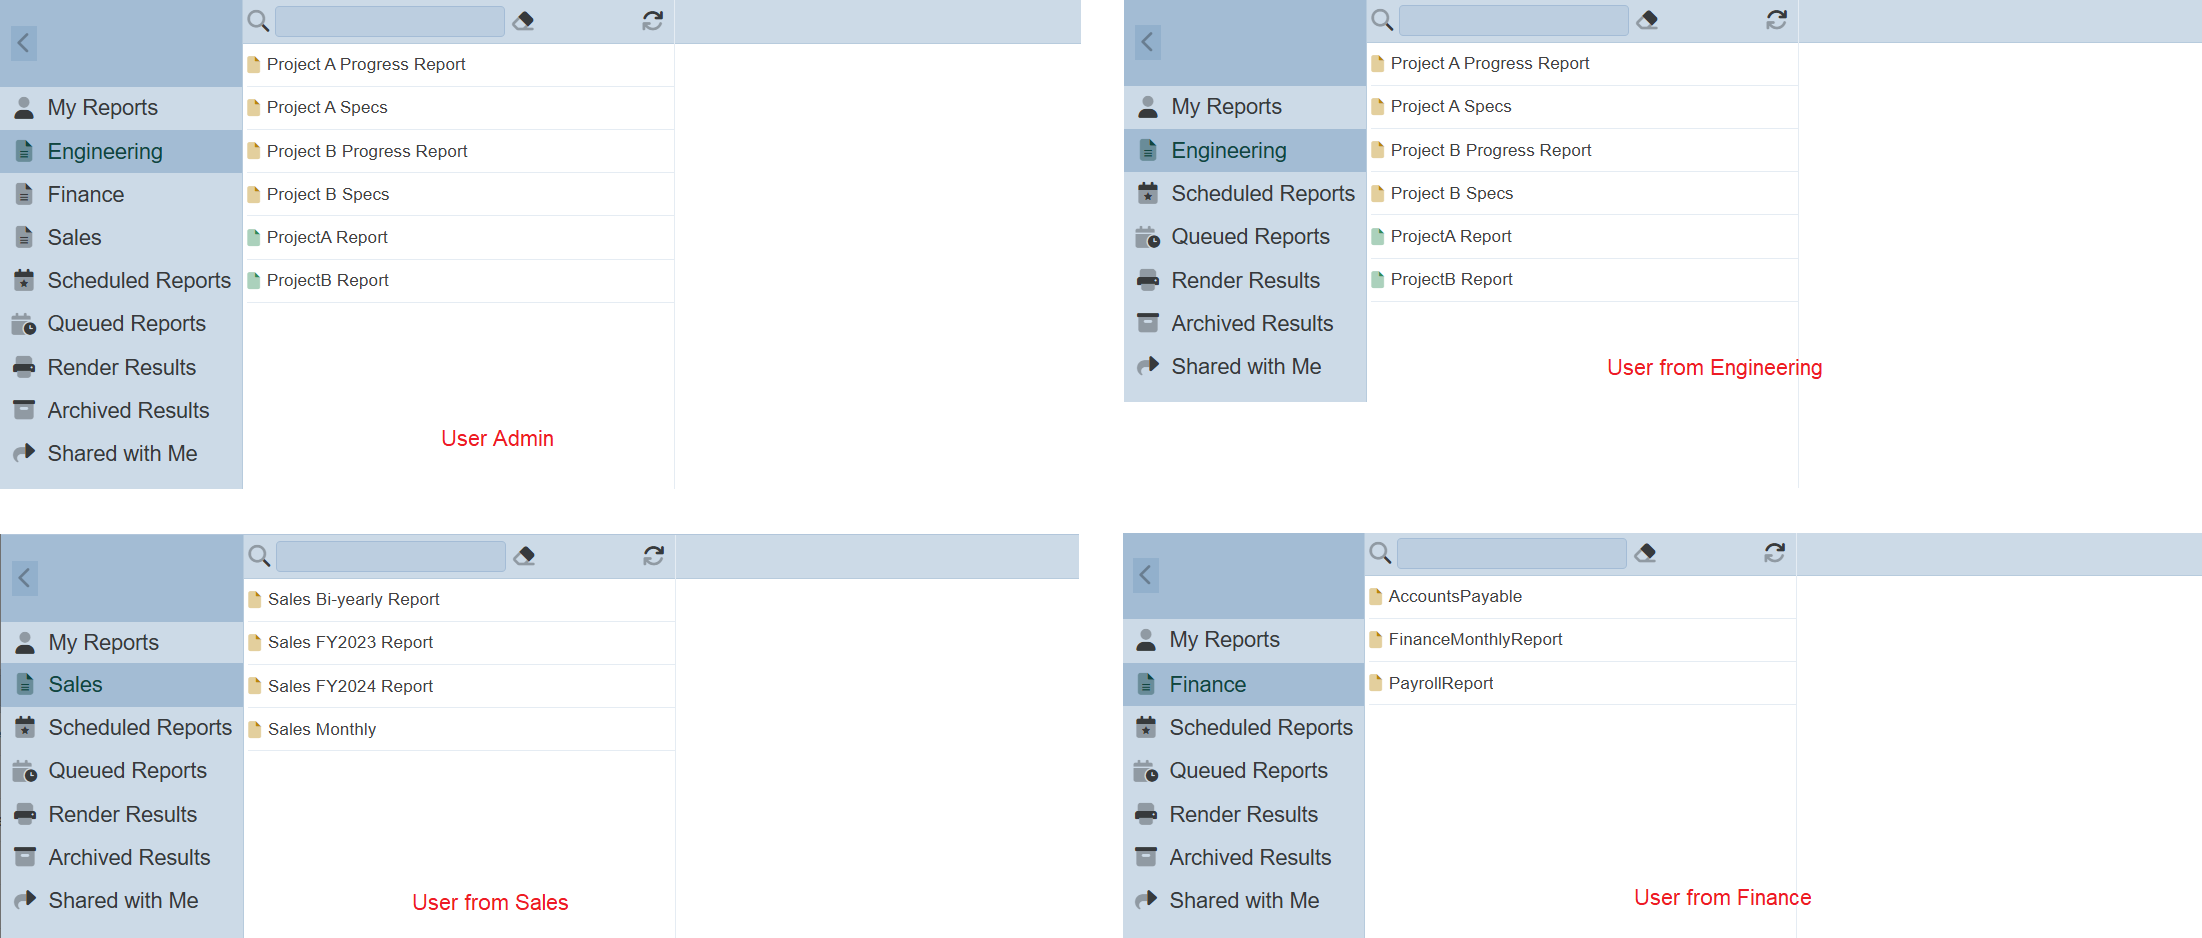Screen dimensions: 2202x938
Task: Click the search field in the Engineering user panel
Action: [x=1512, y=20]
